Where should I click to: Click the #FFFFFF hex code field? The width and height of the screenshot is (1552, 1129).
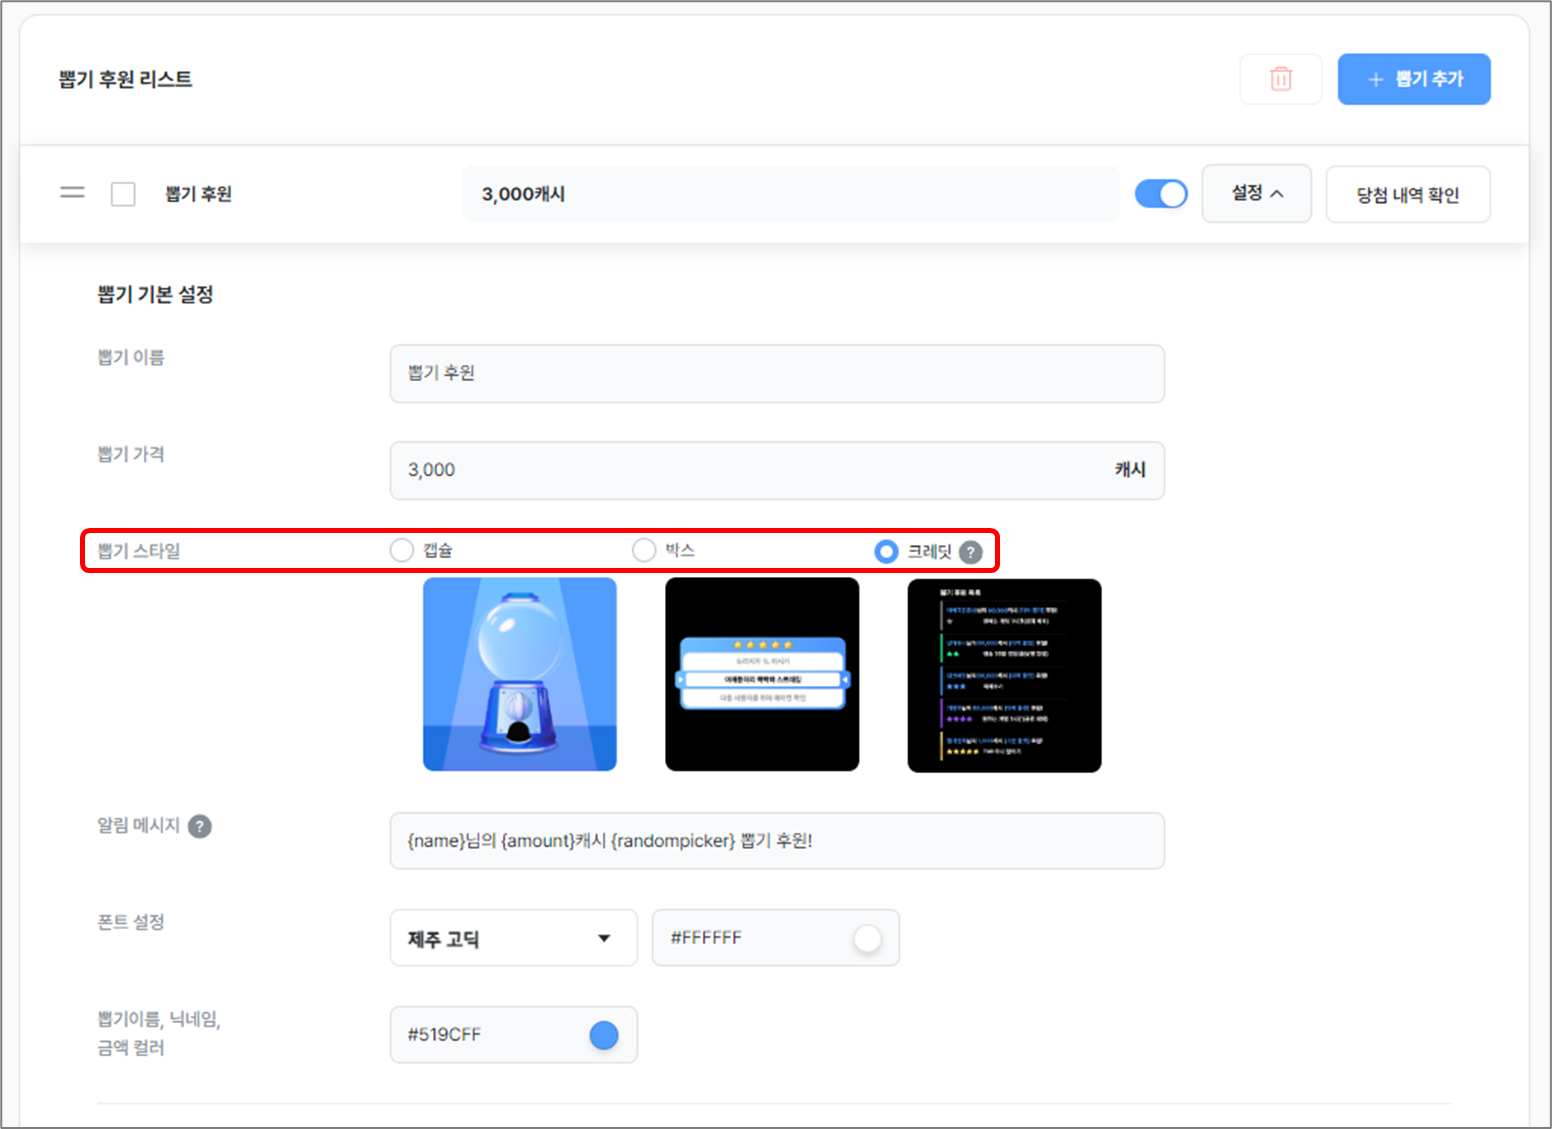(x=776, y=938)
